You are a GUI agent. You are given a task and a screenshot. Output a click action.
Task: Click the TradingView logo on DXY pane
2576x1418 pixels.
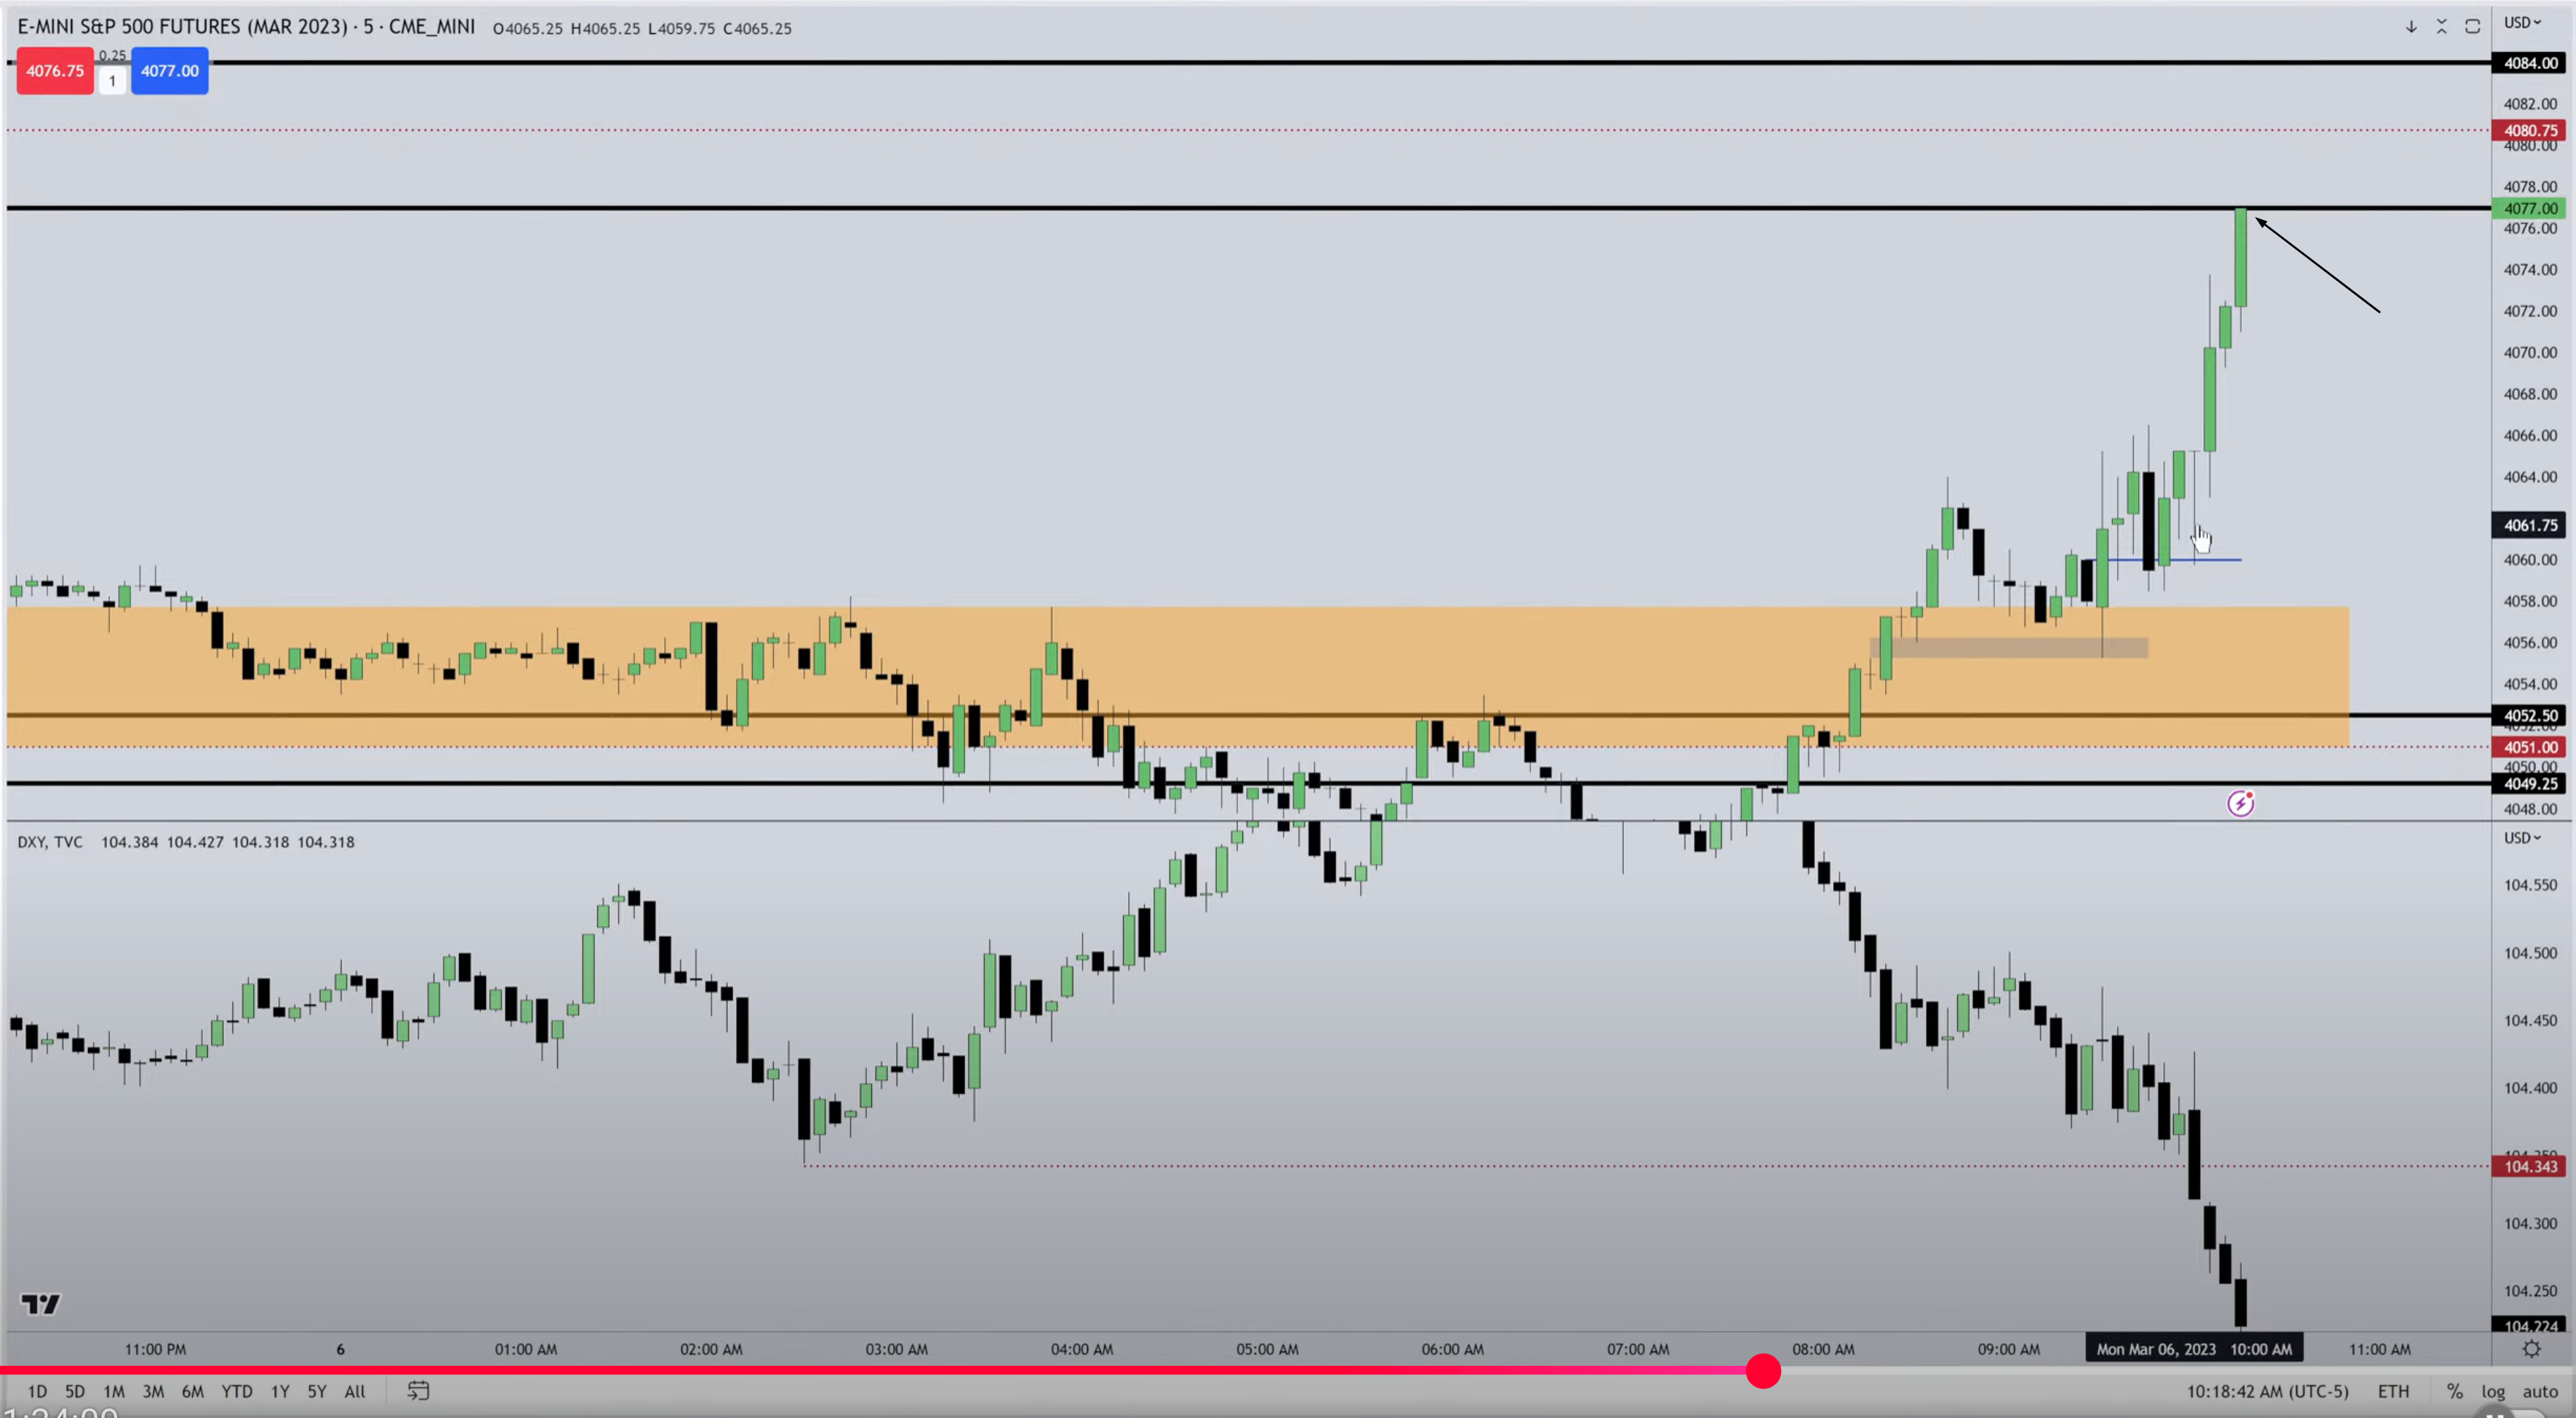click(41, 1304)
